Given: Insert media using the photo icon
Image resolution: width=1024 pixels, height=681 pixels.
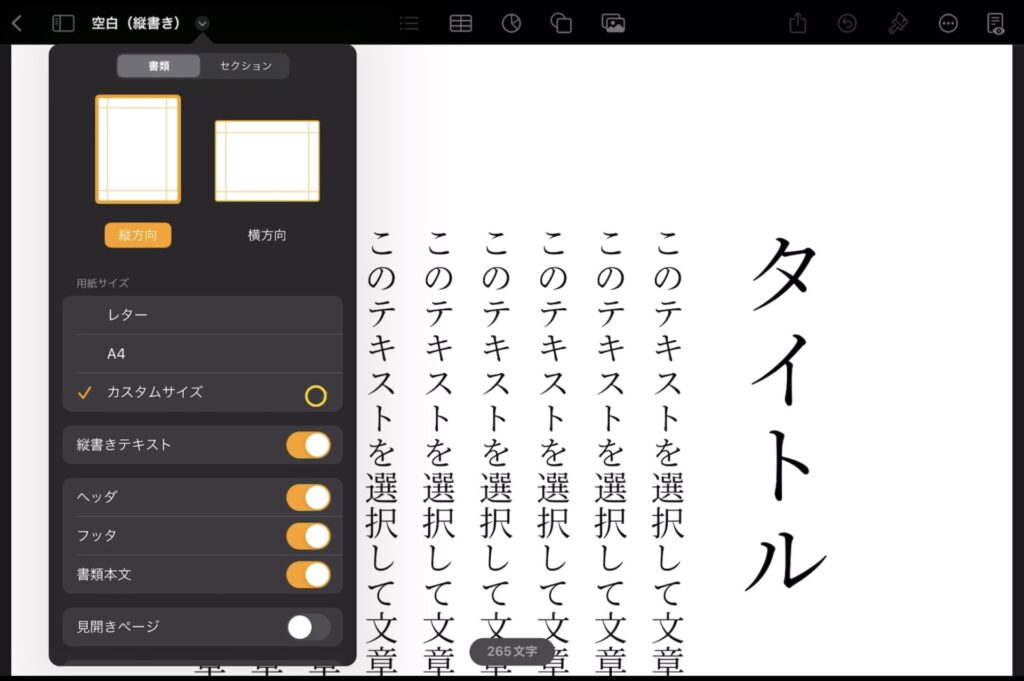Looking at the screenshot, I should [x=613, y=24].
